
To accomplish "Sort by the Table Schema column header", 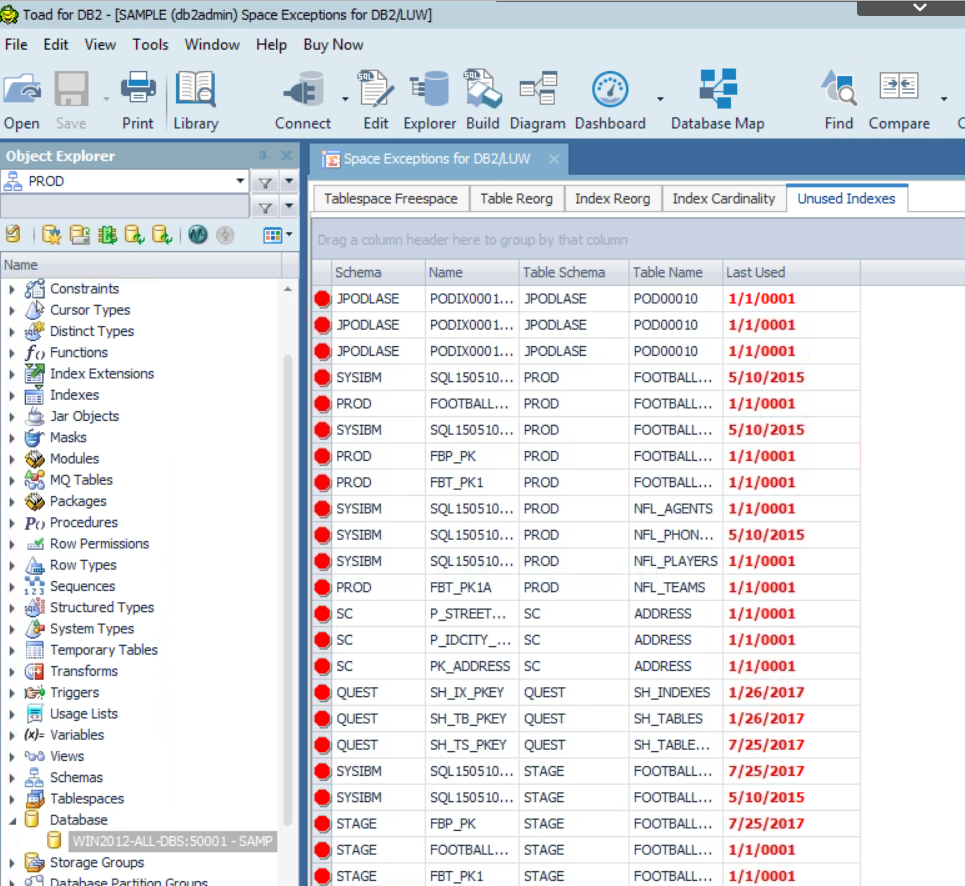I will tap(574, 273).
